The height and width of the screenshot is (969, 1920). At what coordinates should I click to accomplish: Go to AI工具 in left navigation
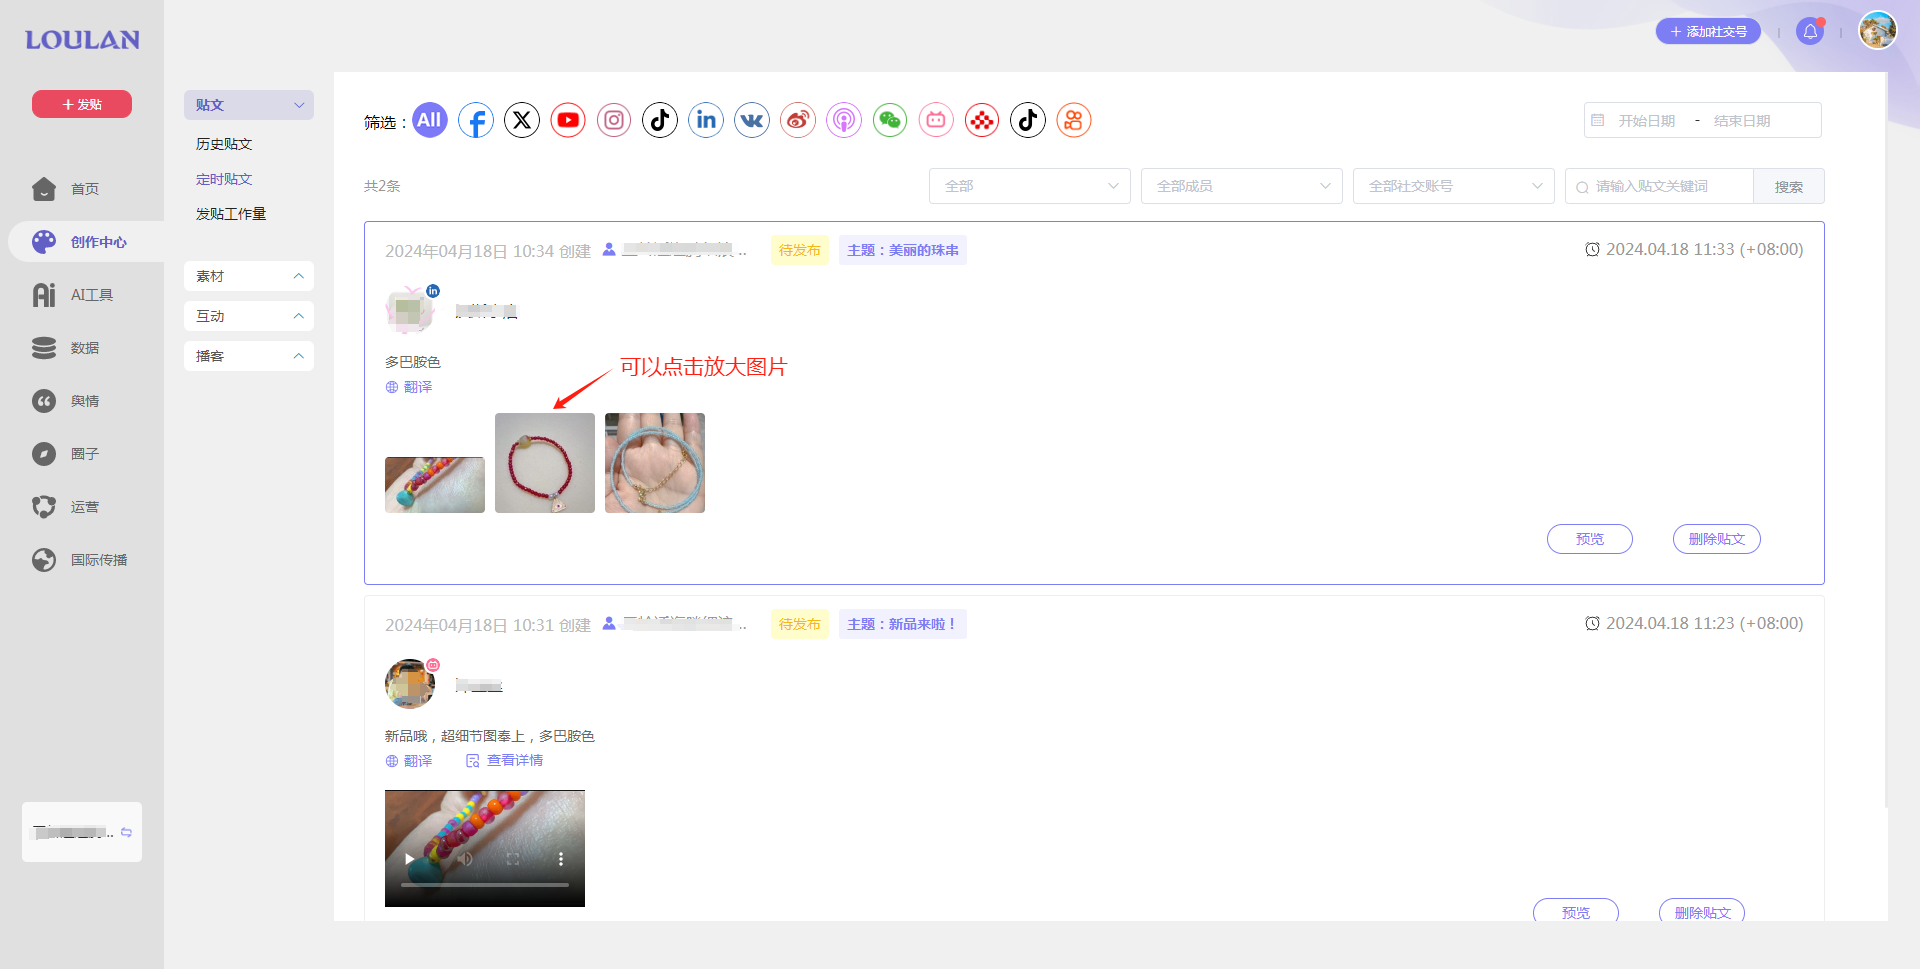(x=91, y=295)
